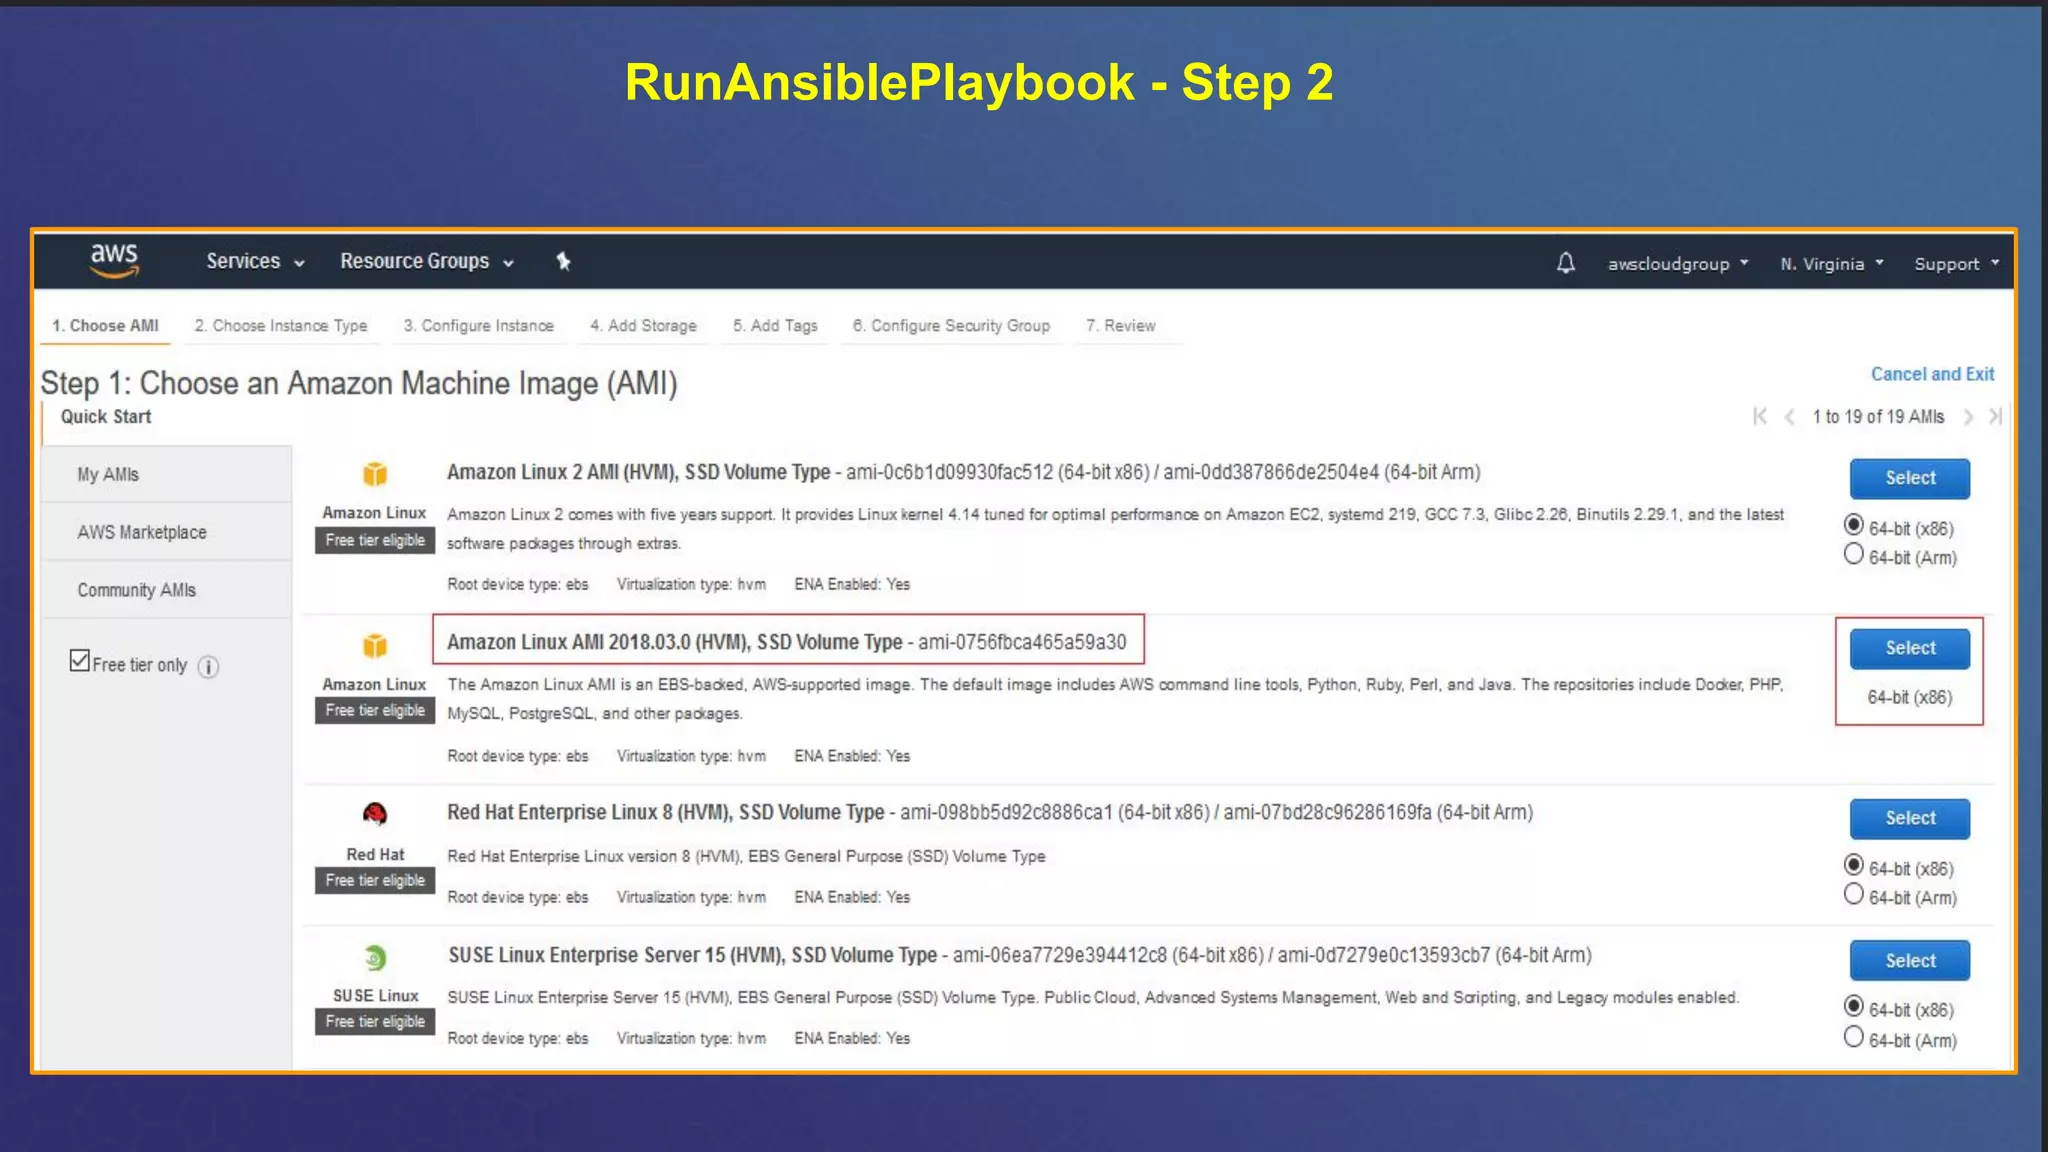Click '64-bit (x86)' label under Amazon Linux 2018.03.0 Select
The height and width of the screenshot is (1152, 2048).
(x=1909, y=697)
